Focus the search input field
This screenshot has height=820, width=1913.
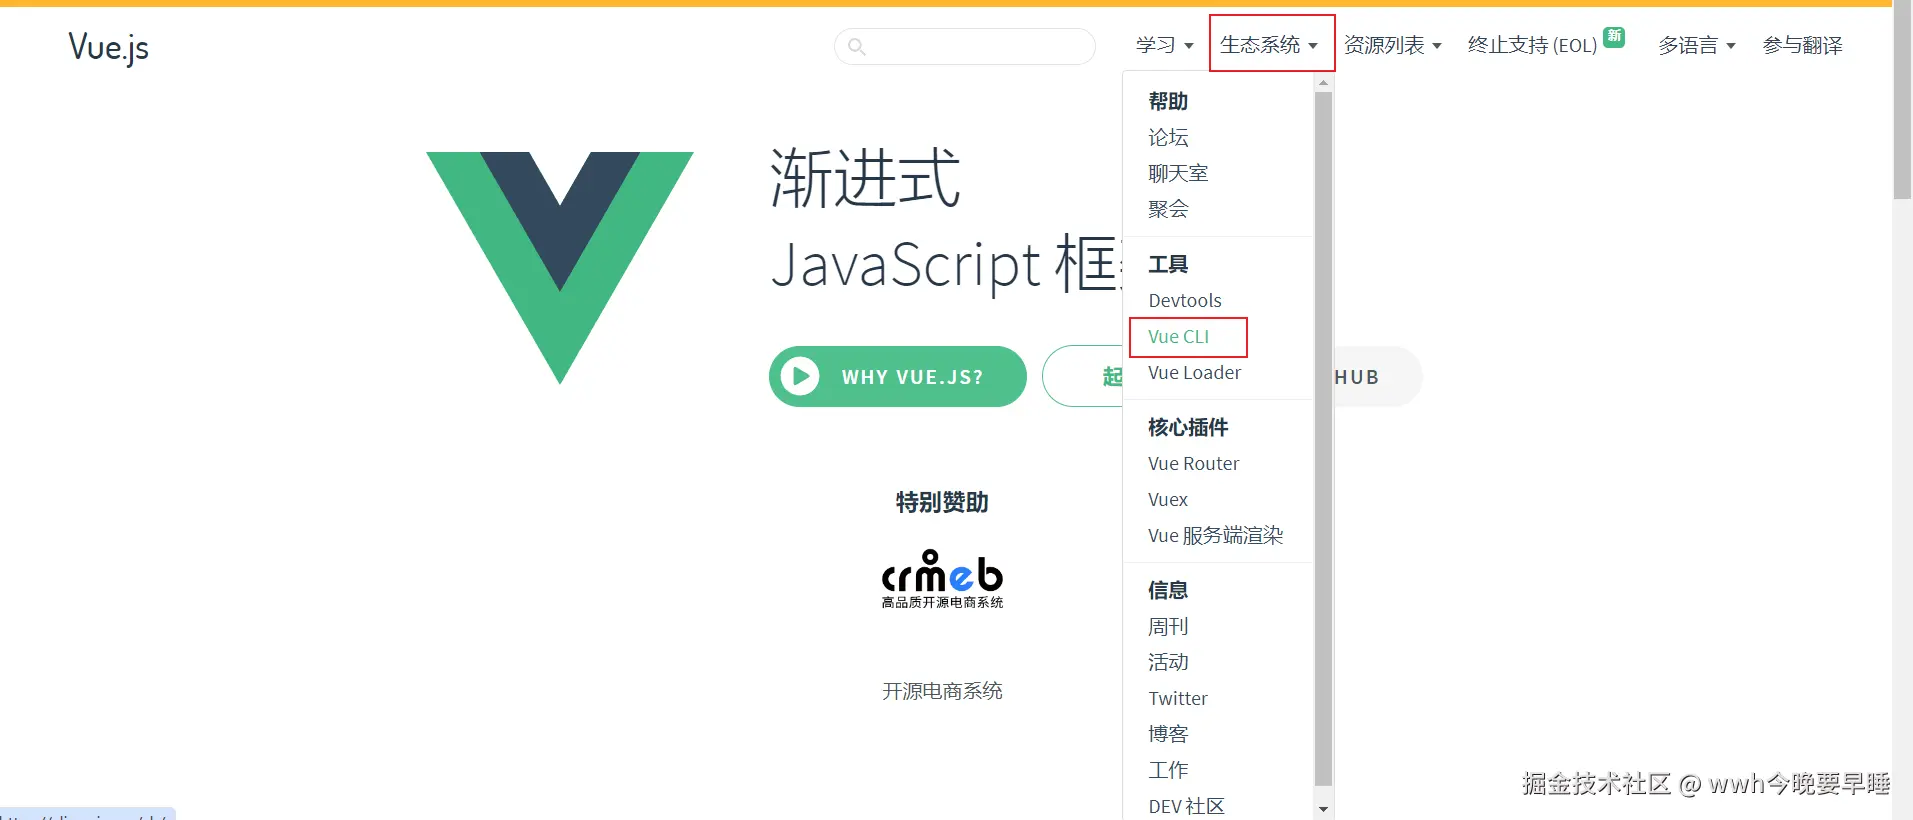tap(965, 46)
